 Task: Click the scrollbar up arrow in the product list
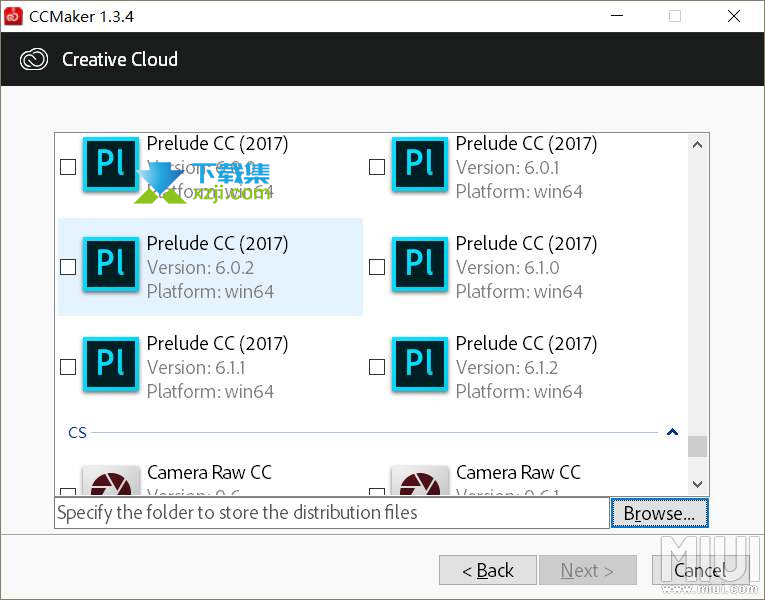click(x=698, y=144)
